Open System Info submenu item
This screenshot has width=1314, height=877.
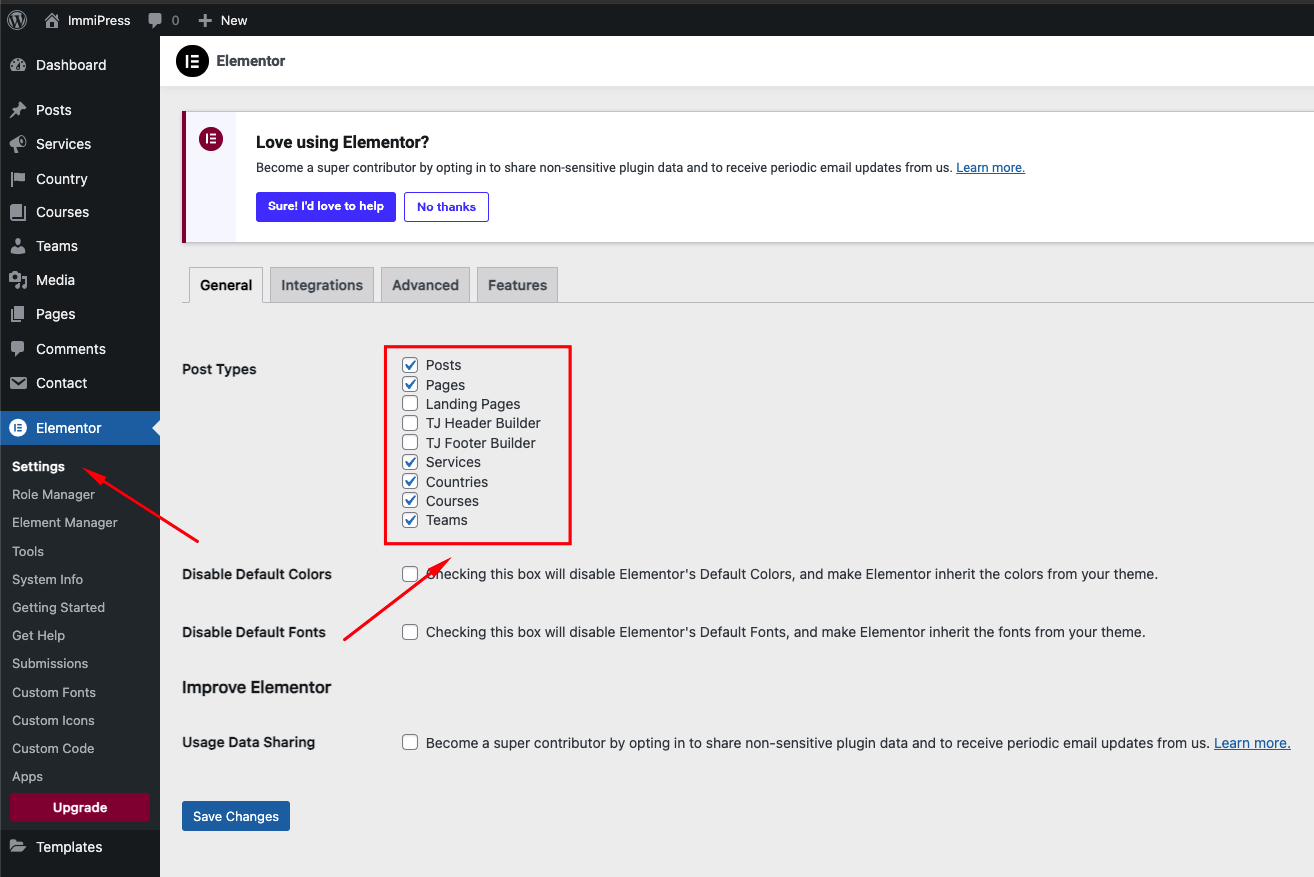coord(47,579)
